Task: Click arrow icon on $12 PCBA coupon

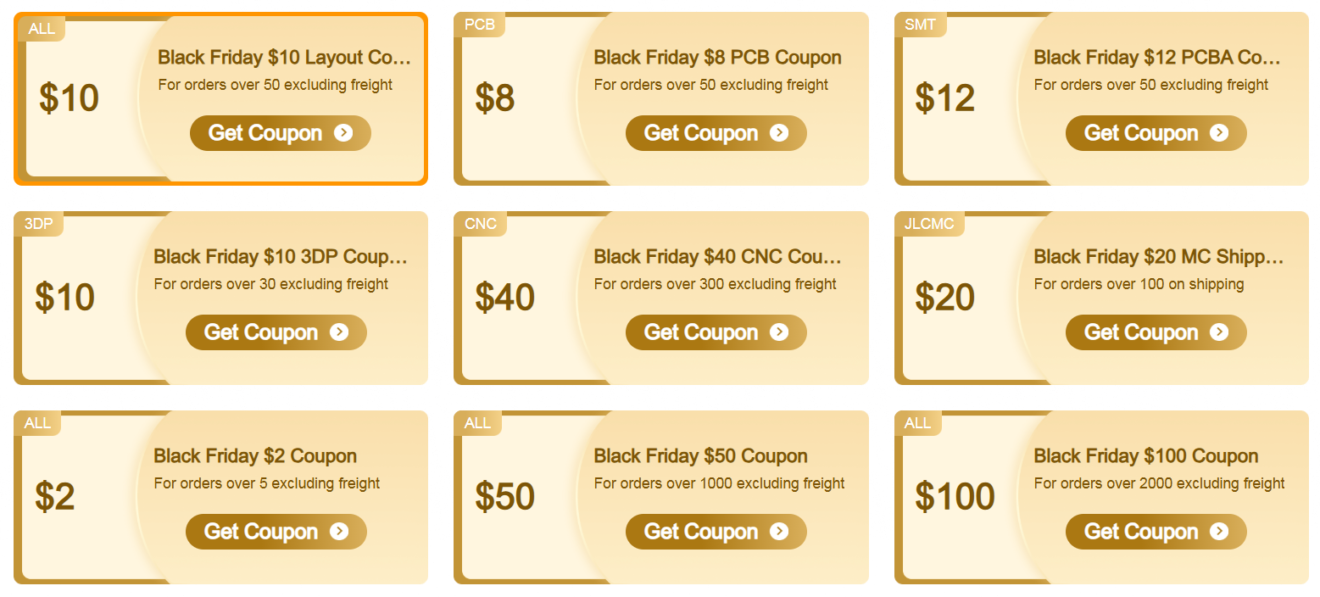Action: pyautogui.click(x=1219, y=133)
